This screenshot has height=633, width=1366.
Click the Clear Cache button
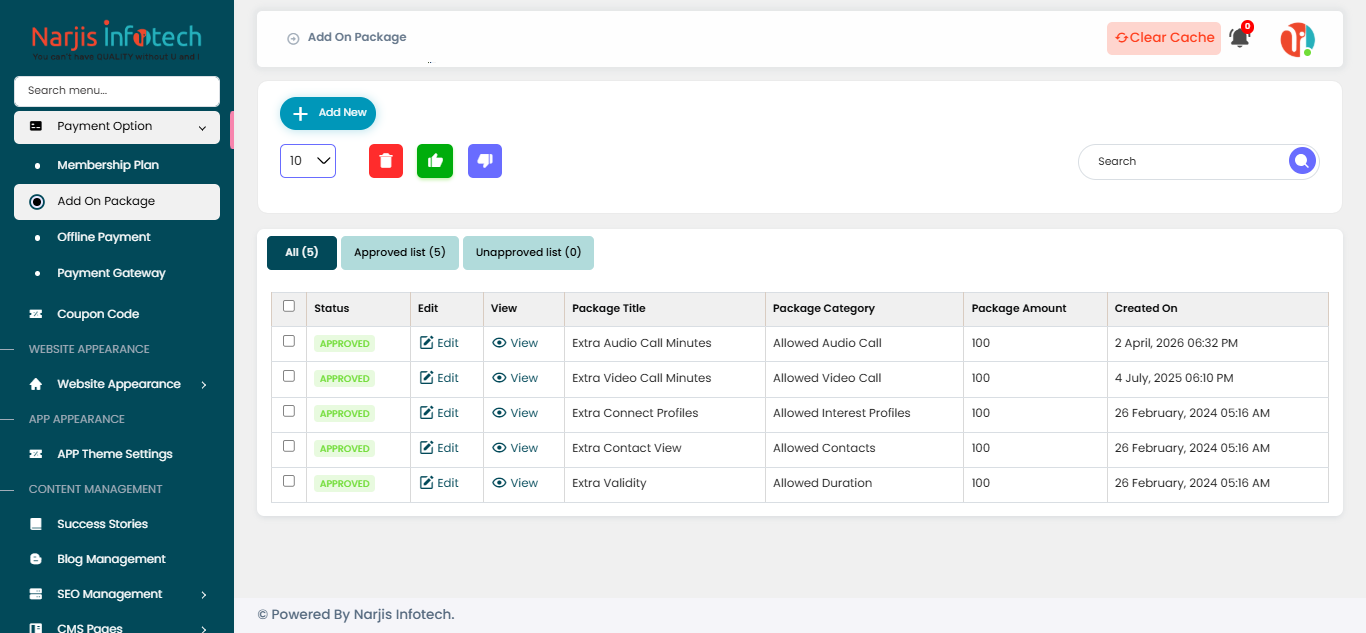[1164, 38]
